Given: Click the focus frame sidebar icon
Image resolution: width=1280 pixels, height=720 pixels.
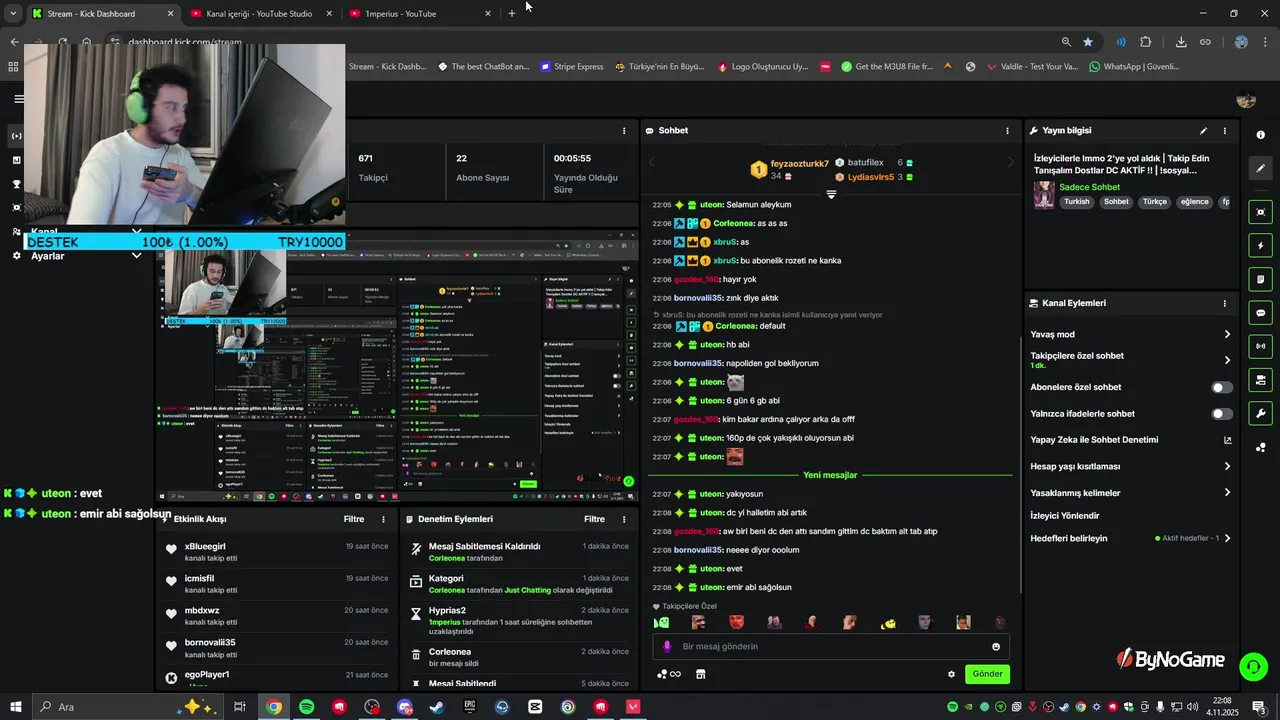Looking at the screenshot, I should [x=1260, y=212].
